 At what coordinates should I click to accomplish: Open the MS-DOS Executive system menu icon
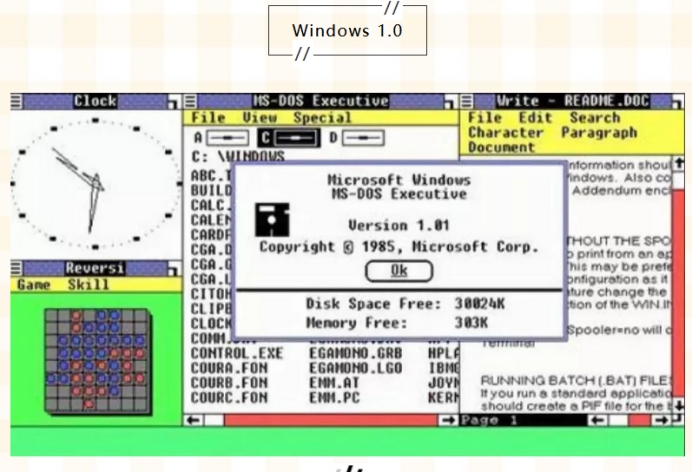click(190, 101)
